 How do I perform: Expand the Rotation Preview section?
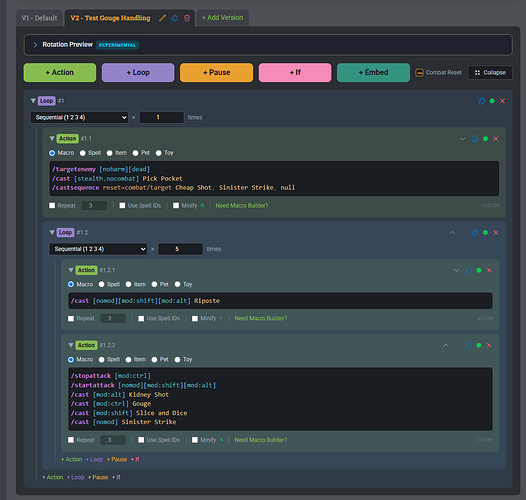(x=35, y=45)
